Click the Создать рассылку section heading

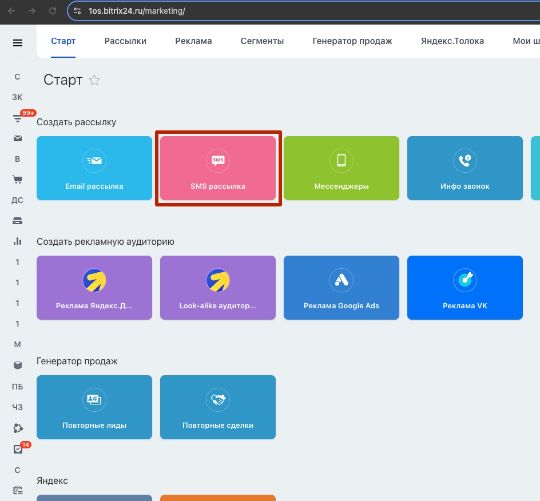coord(76,122)
